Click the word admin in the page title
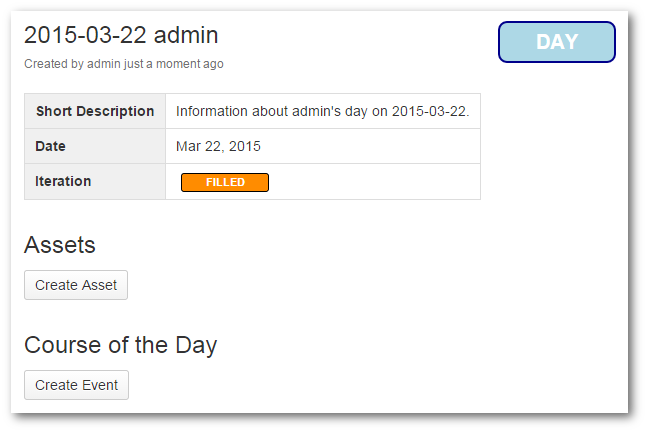The height and width of the screenshot is (432, 647). click(x=184, y=36)
